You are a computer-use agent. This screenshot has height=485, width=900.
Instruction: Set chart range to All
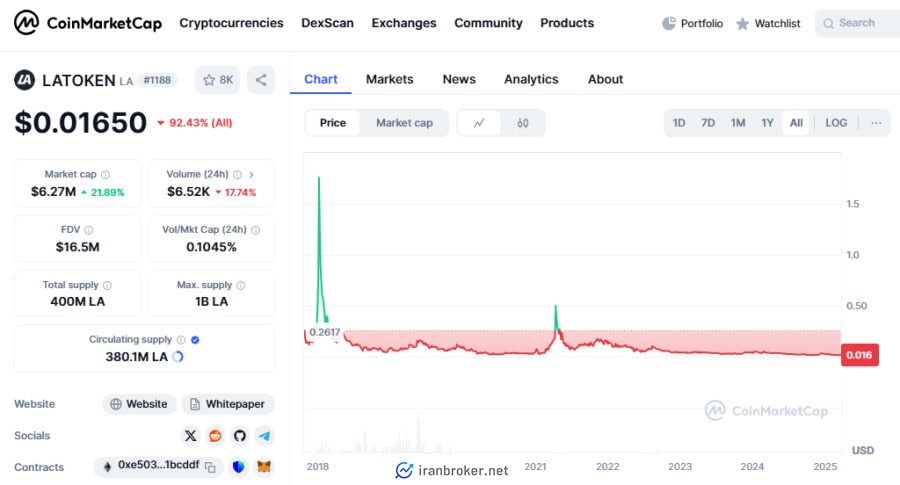click(796, 123)
